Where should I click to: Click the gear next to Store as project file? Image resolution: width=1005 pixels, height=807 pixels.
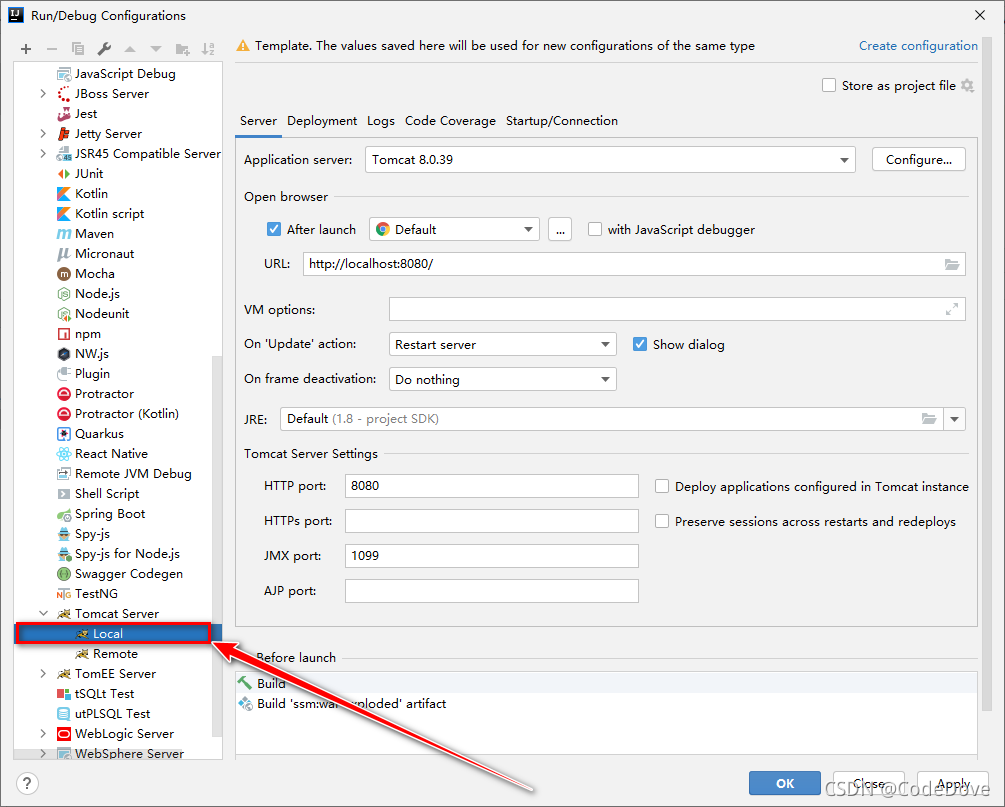pos(968,85)
